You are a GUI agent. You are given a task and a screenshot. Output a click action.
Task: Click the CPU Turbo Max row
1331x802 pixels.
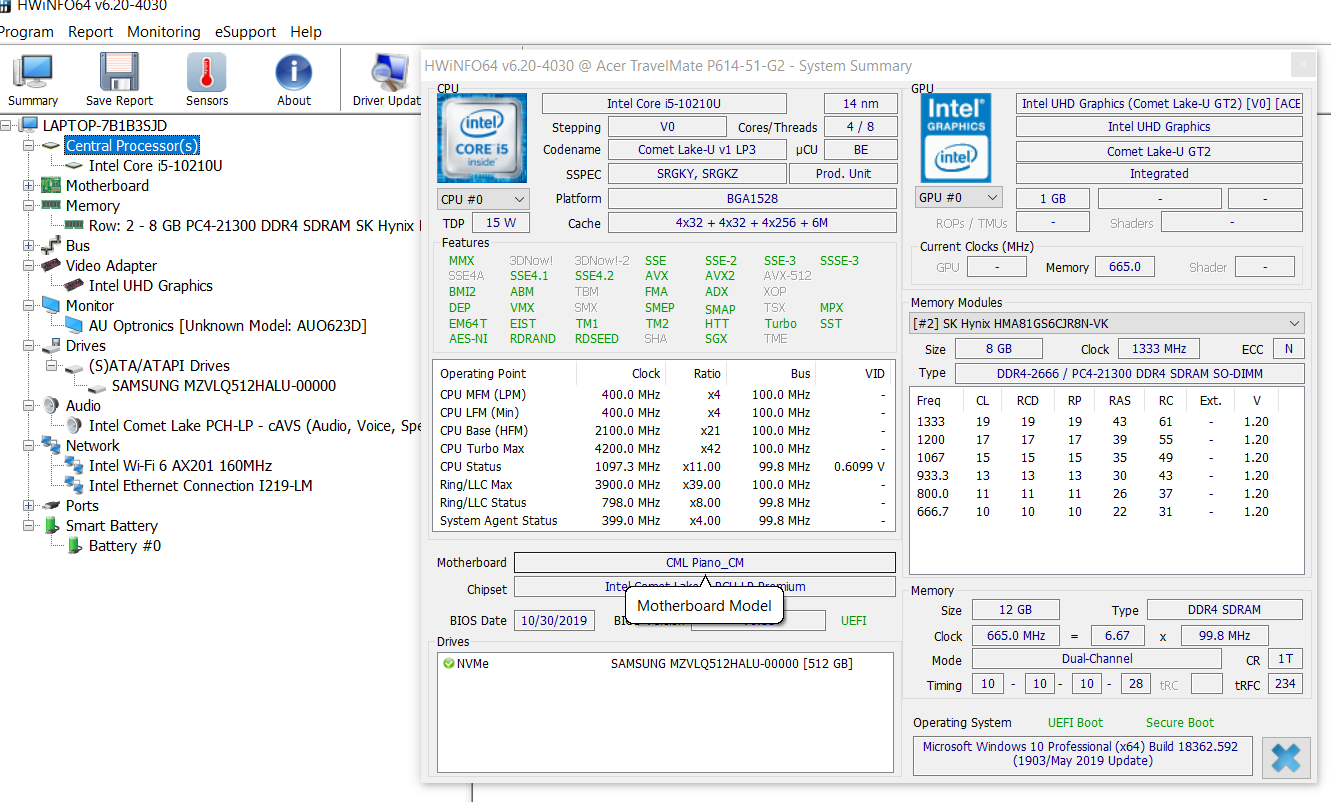(663, 448)
